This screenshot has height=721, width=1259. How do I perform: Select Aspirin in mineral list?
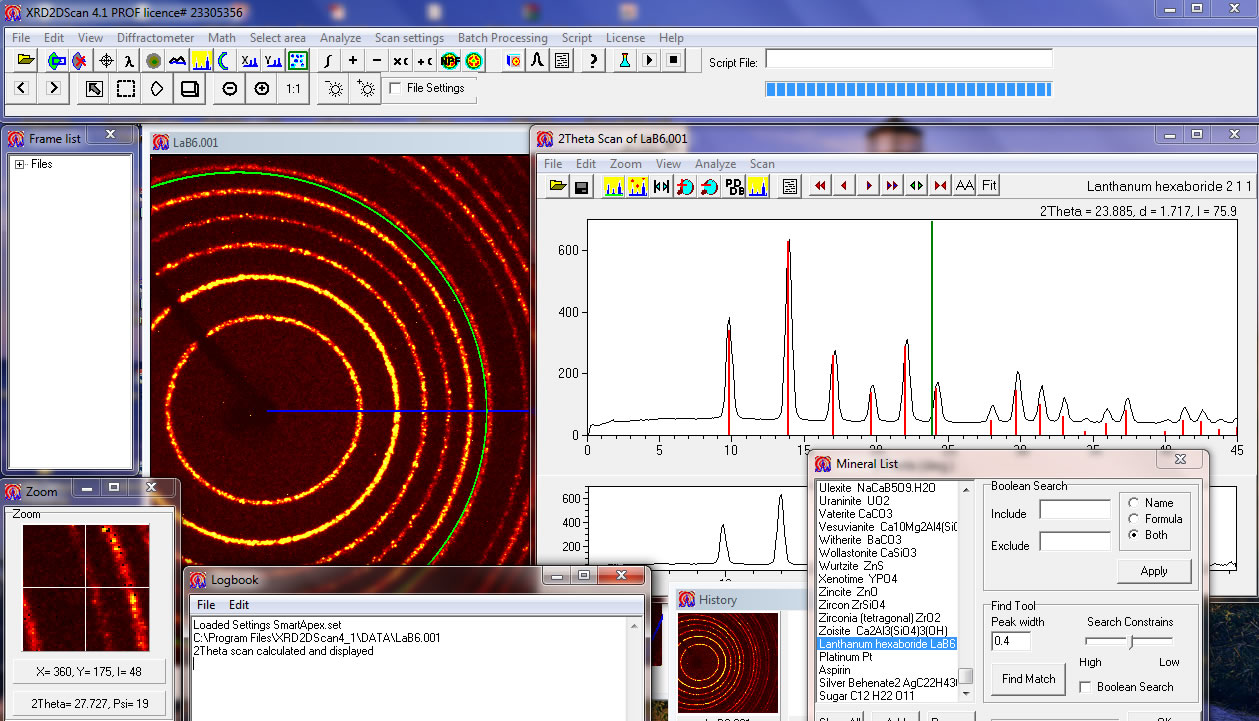(x=835, y=670)
